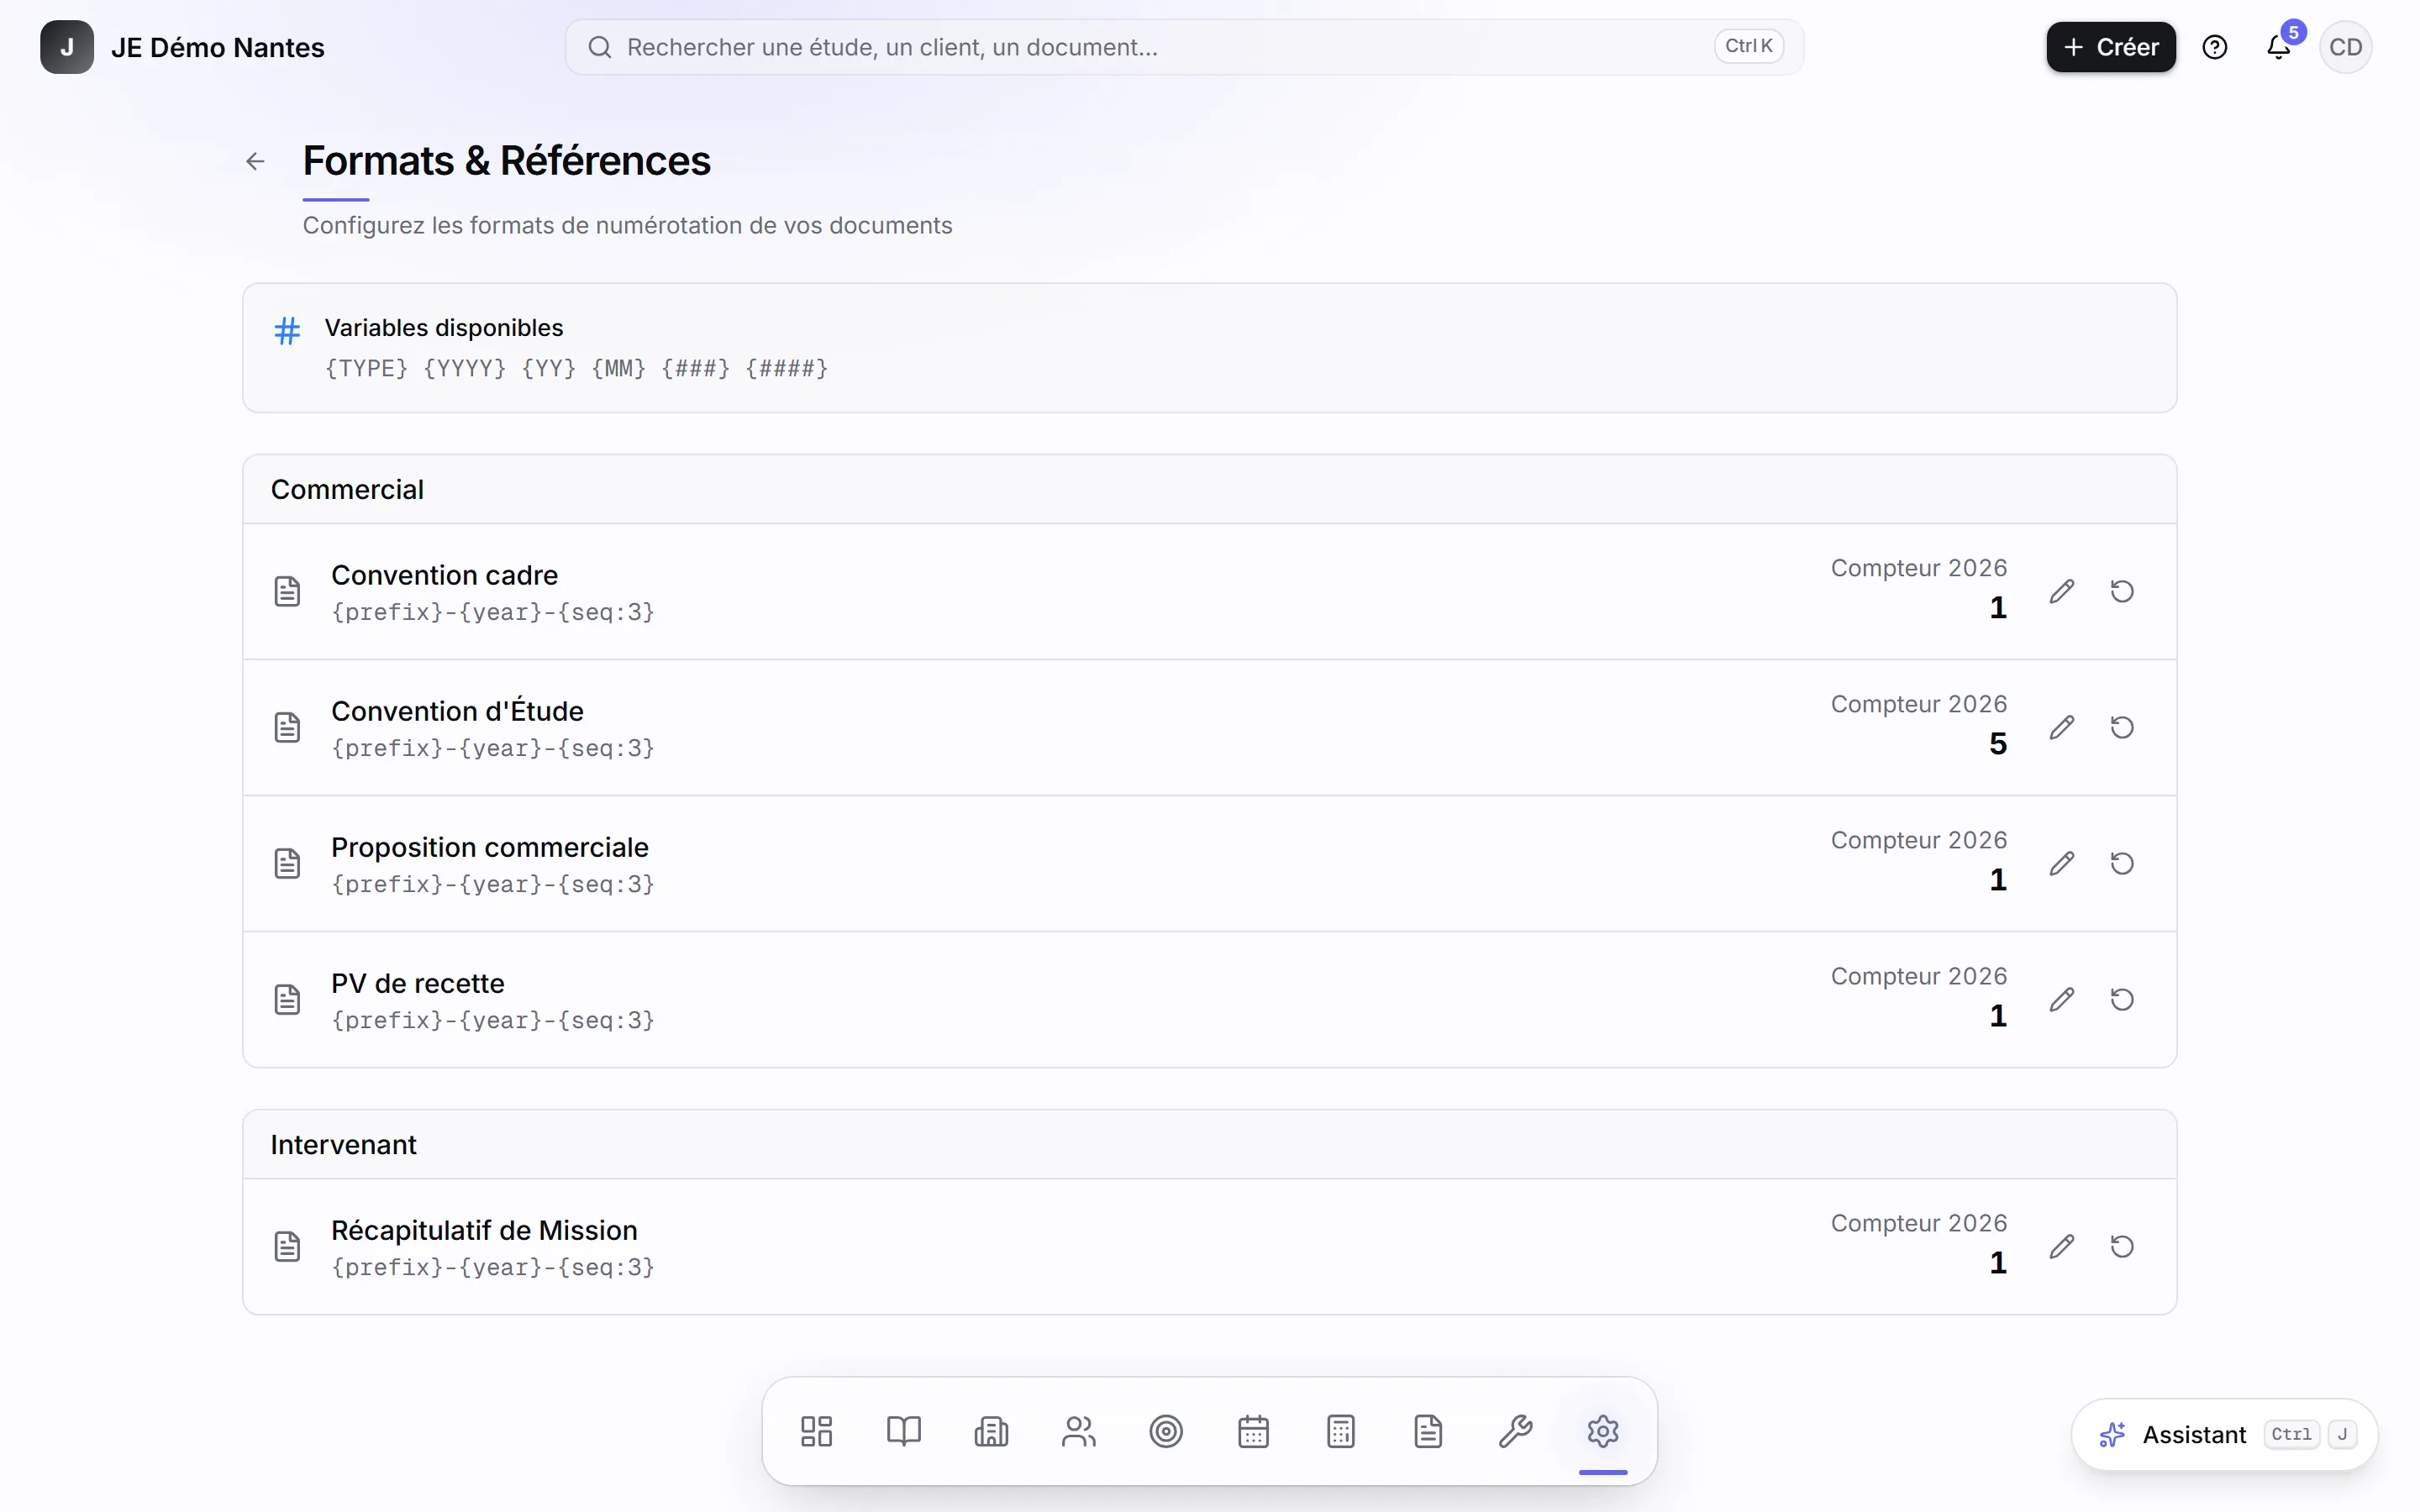Open the wrench icon in bottom dock
This screenshot has height=1512, width=2420.
1516,1431
